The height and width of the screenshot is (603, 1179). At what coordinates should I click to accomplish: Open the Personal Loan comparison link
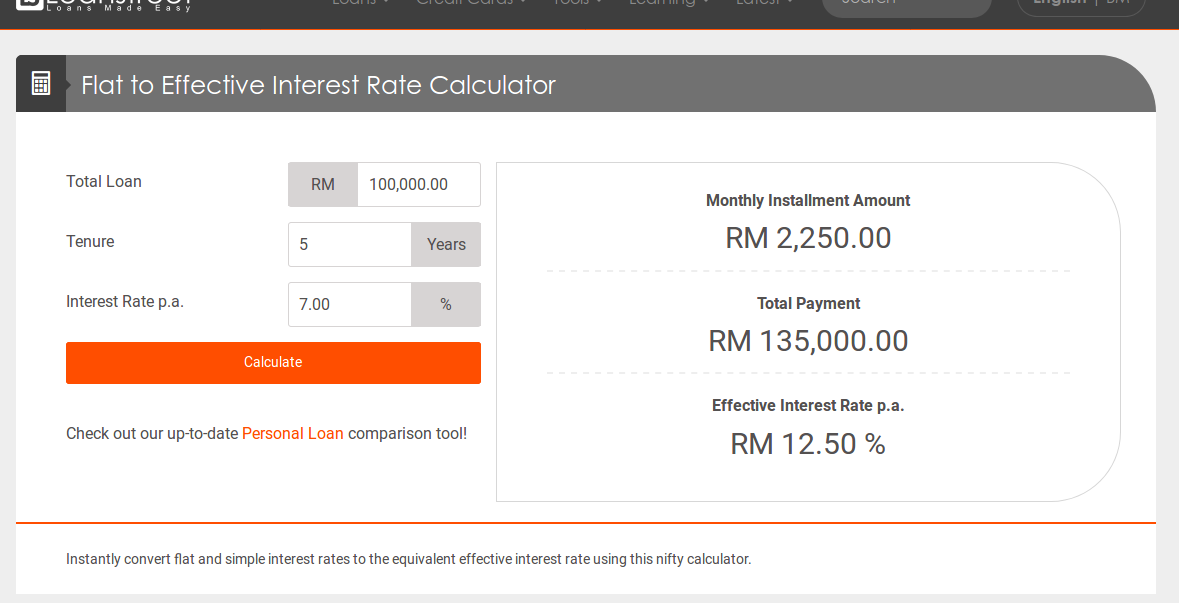click(x=292, y=434)
